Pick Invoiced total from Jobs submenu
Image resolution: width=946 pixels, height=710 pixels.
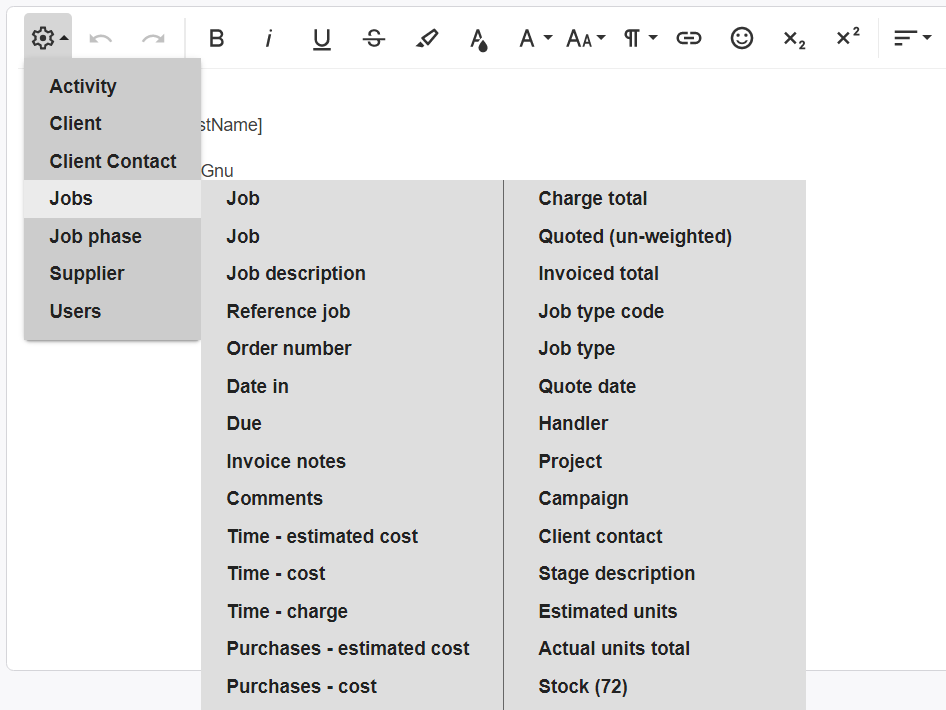598,273
